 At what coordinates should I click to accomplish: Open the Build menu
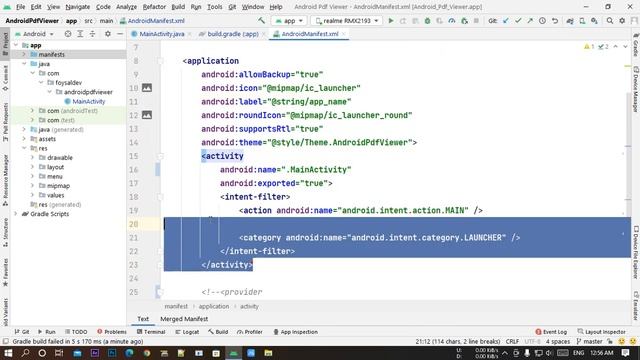[178, 7]
